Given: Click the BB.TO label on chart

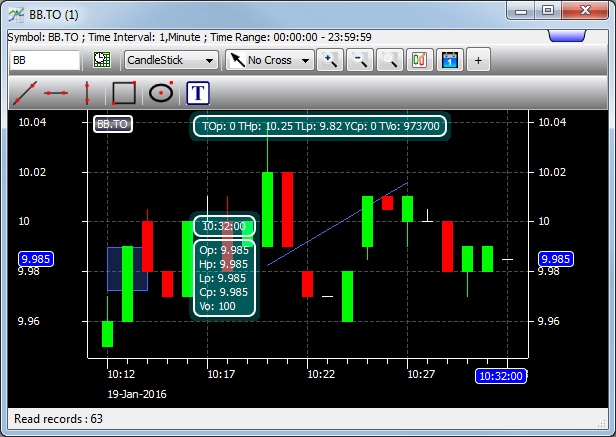Looking at the screenshot, I should pyautogui.click(x=112, y=125).
